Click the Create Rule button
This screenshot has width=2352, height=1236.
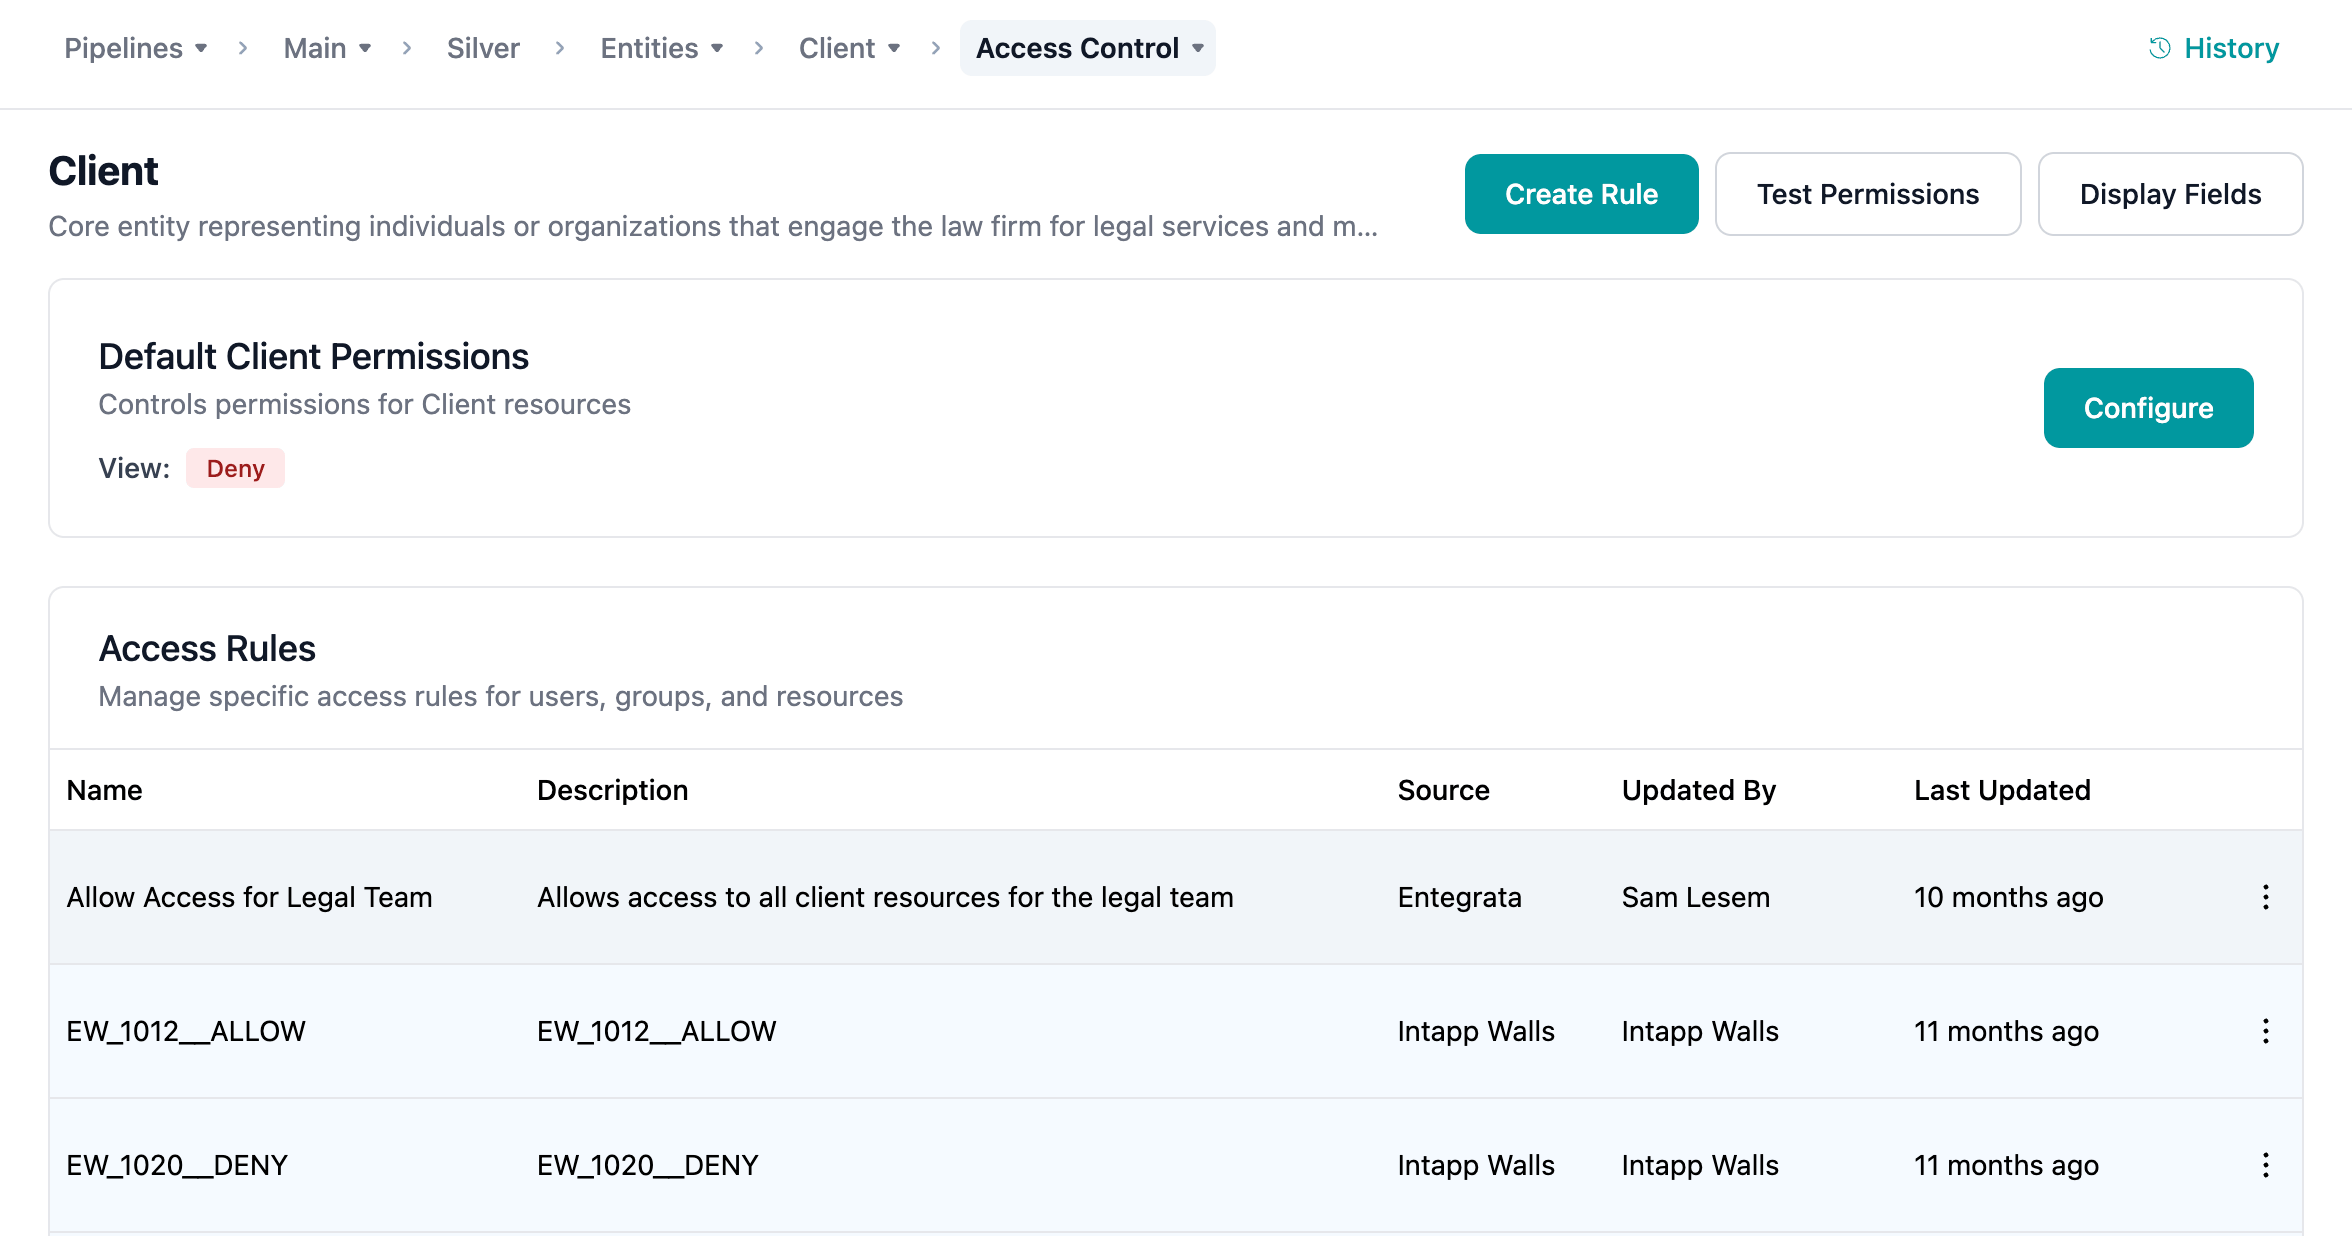point(1581,194)
